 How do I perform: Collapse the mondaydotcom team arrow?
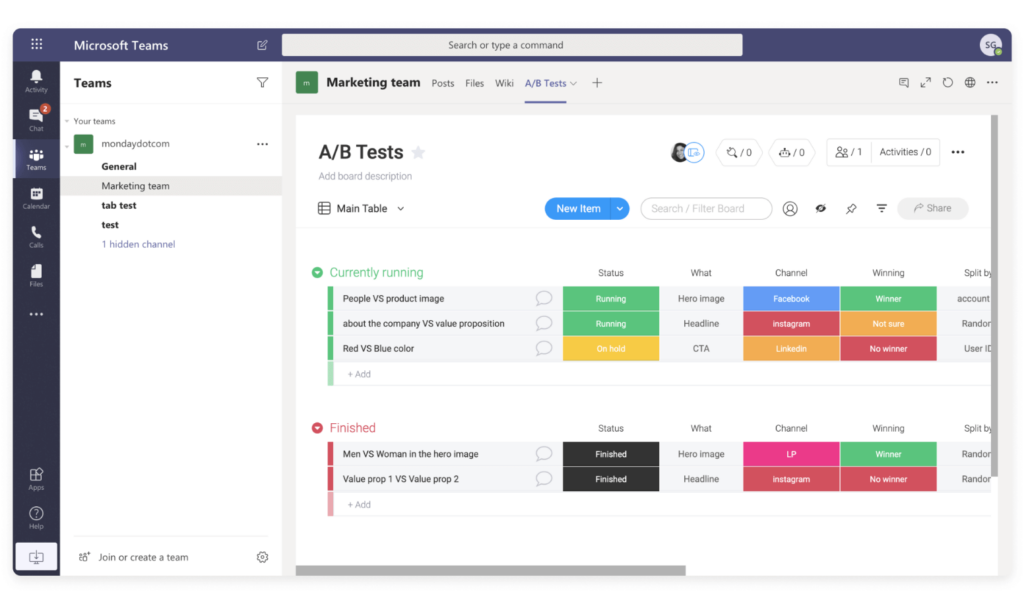pyautogui.click(x=67, y=146)
